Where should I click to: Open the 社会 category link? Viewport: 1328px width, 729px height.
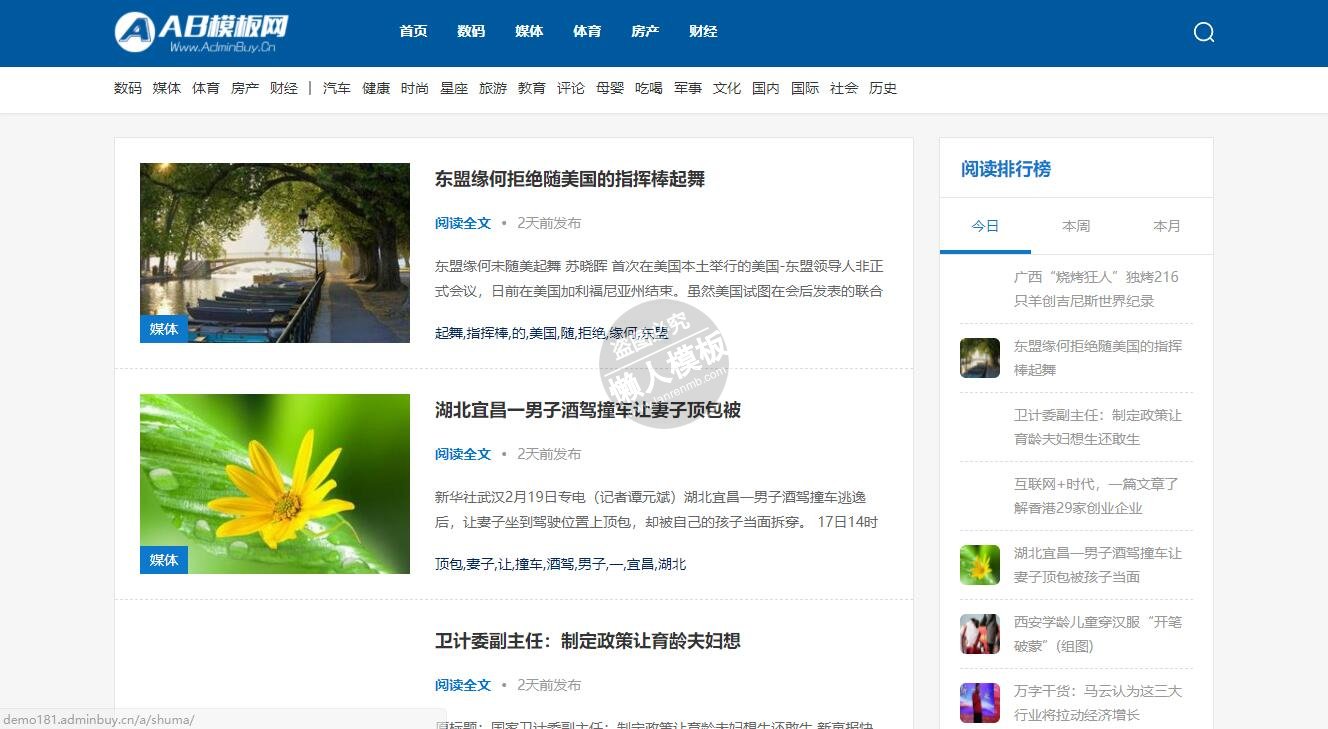(x=844, y=88)
